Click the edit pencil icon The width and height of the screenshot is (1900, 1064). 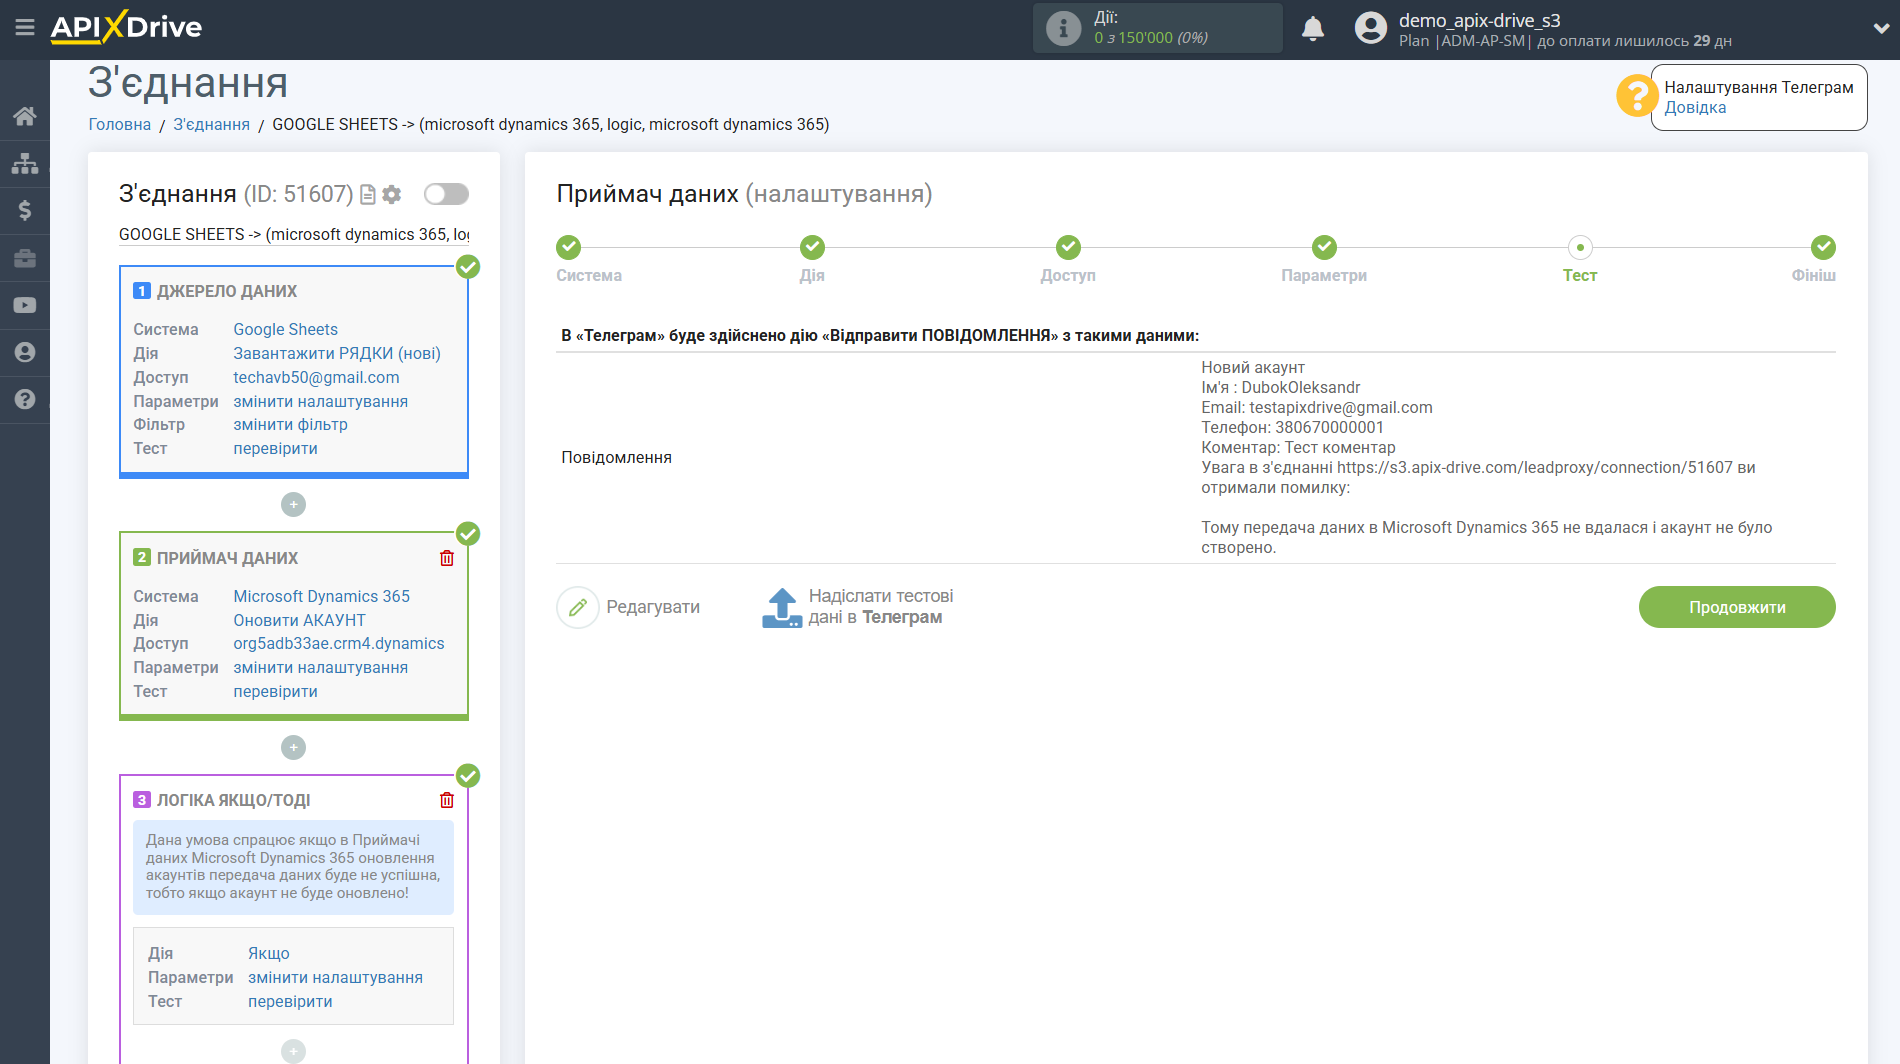pyautogui.click(x=577, y=607)
